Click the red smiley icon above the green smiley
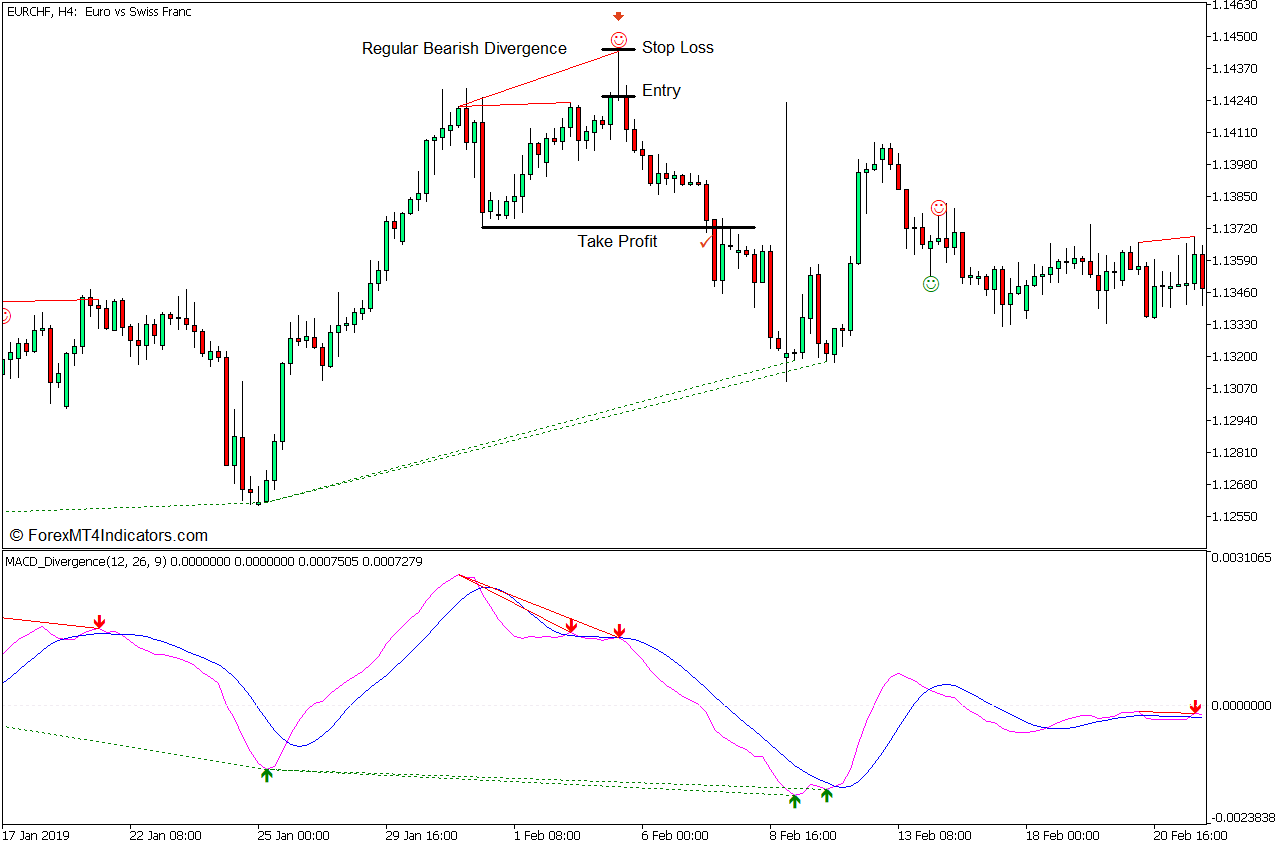Image resolution: width=1276 pixels, height=848 pixels. pos(938,208)
